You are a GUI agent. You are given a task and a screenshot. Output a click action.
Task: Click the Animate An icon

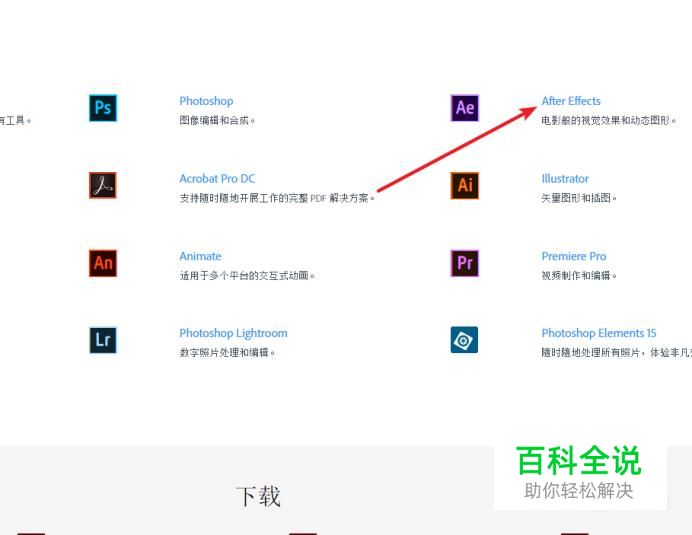103,263
